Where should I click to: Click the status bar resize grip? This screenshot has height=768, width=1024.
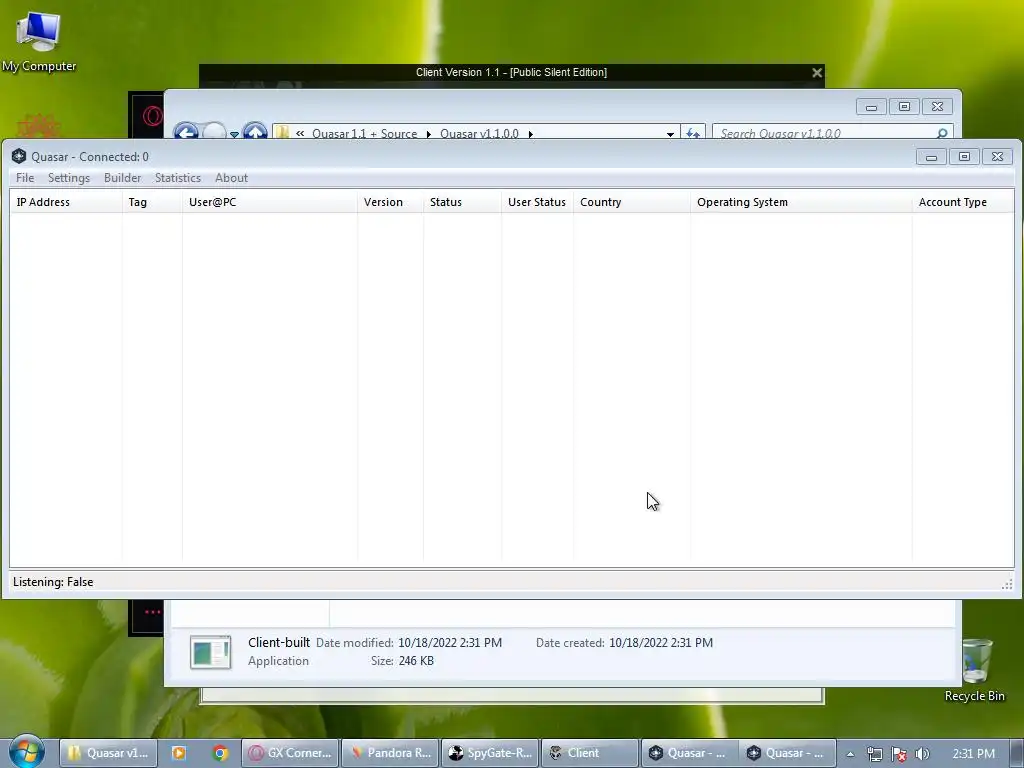pos(1007,584)
